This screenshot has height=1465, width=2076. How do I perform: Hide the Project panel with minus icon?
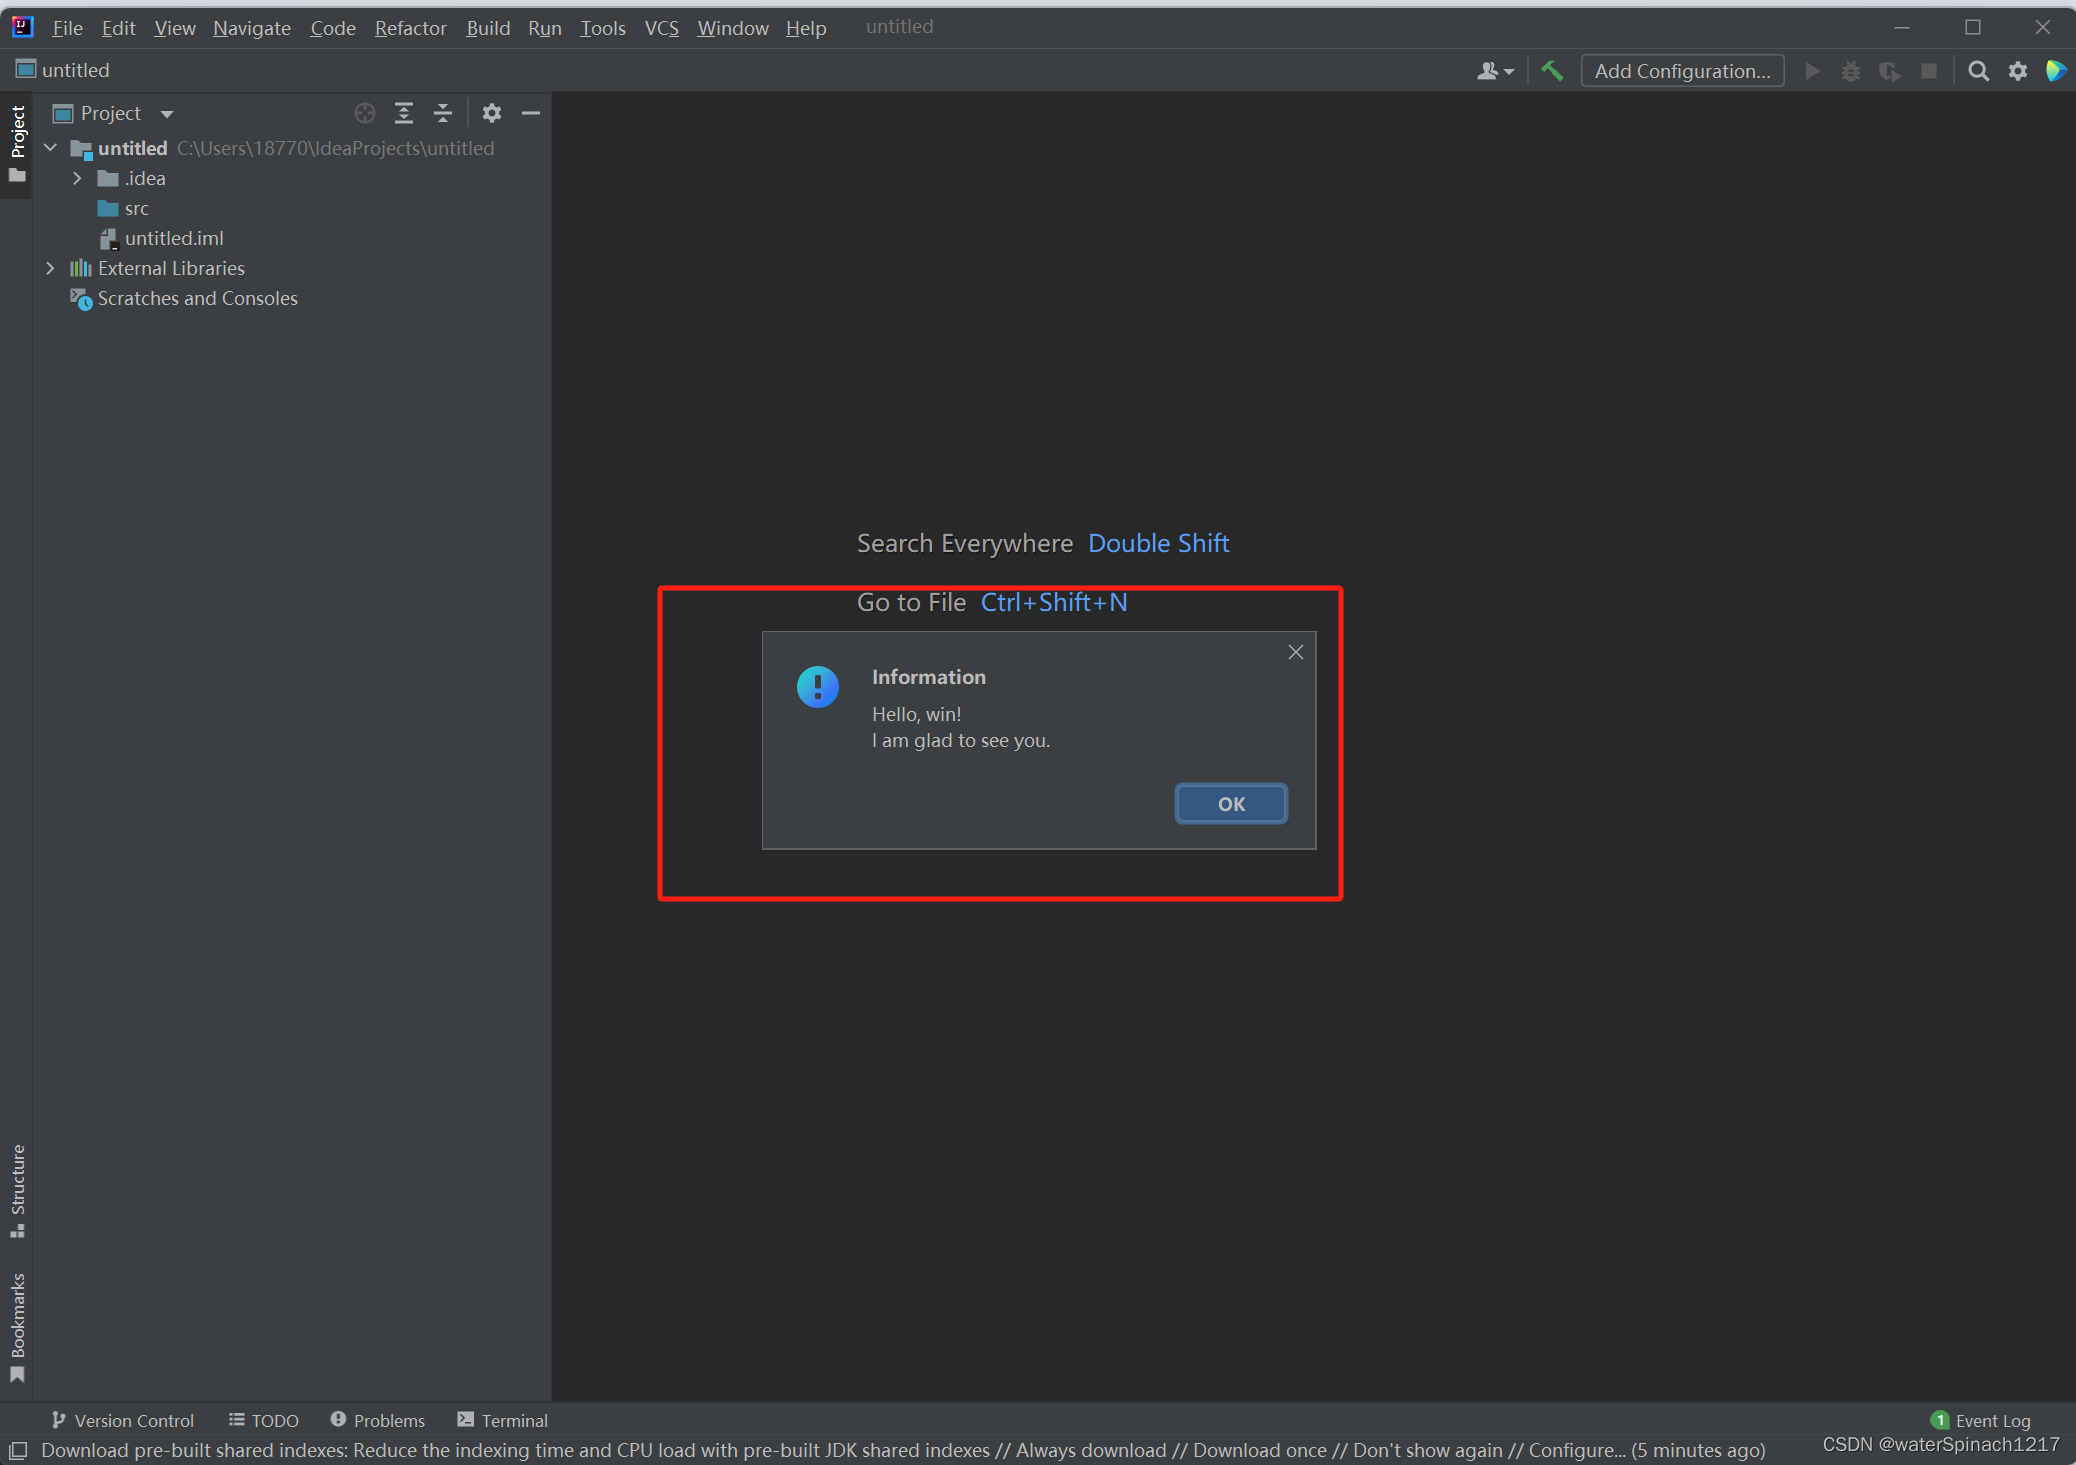pos(531,113)
